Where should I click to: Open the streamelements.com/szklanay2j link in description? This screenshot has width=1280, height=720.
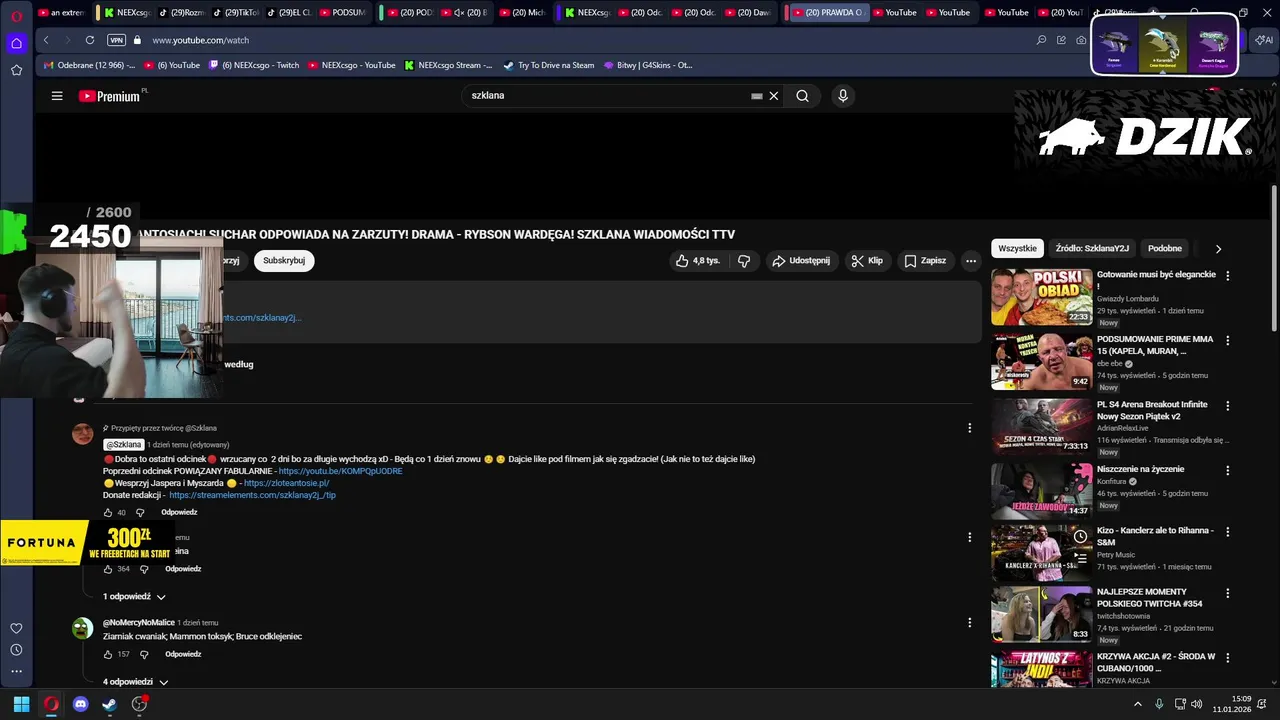pyautogui.click(x=262, y=318)
